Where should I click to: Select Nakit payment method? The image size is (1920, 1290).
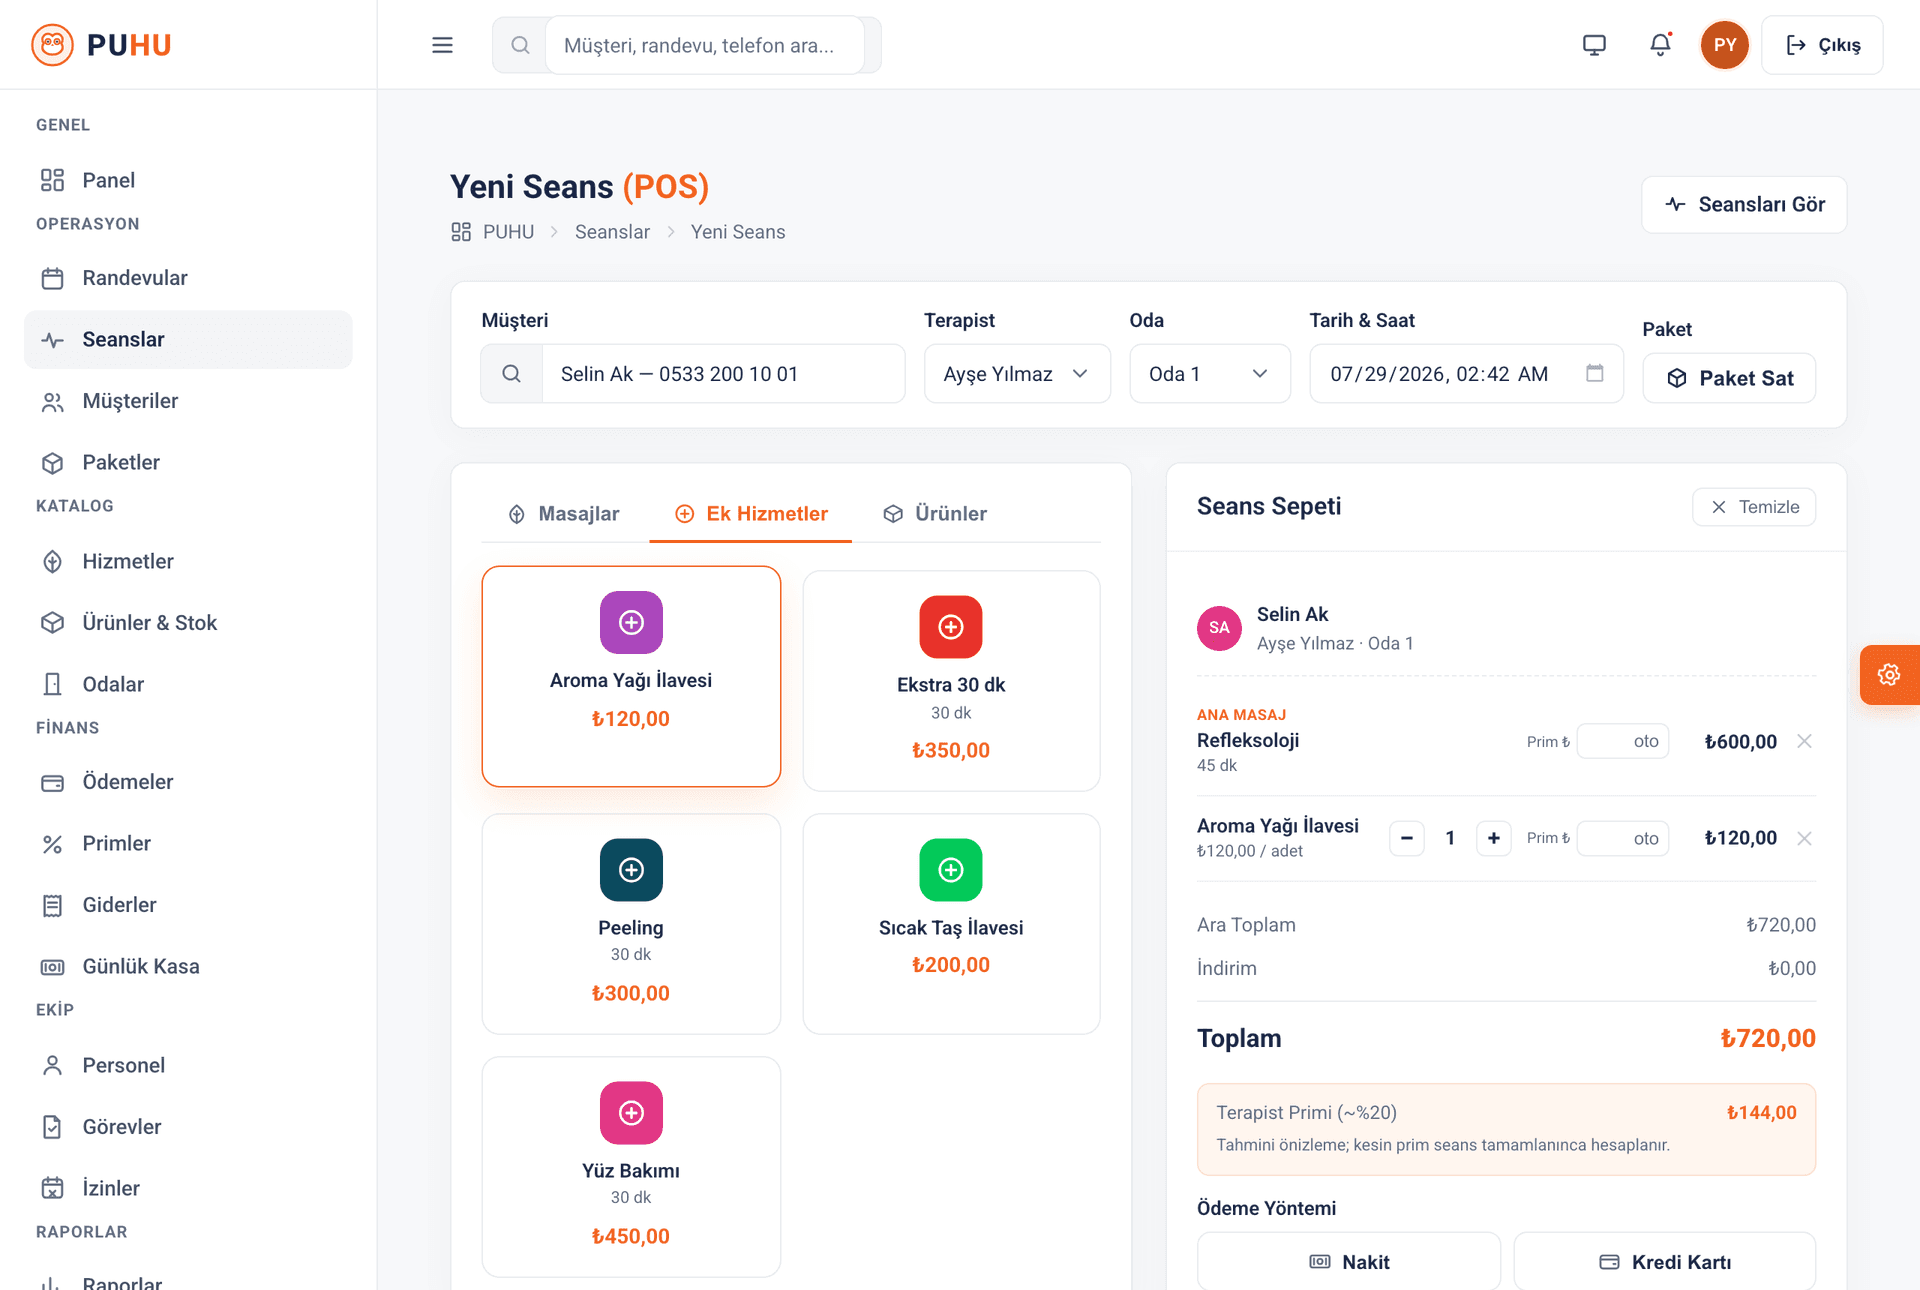coord(1349,1261)
